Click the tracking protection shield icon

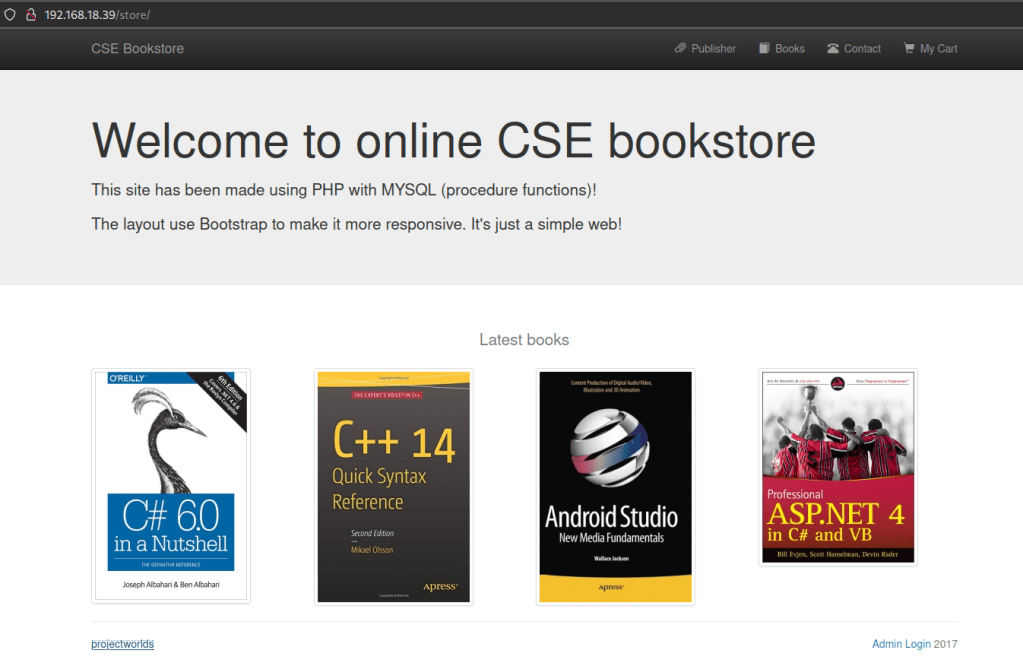(x=10, y=15)
